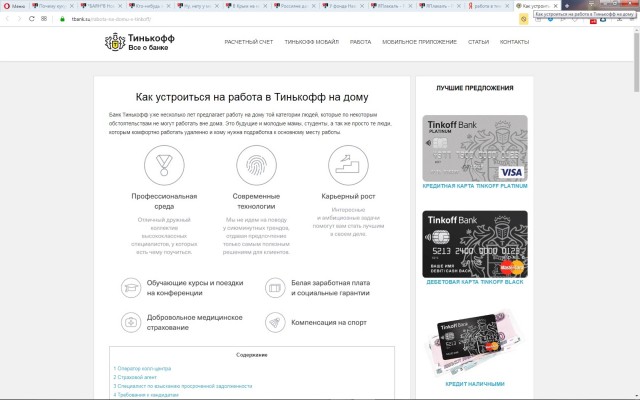Open the Opera Menu button
Viewport: 640px width, 400px height.
click(15, 6)
